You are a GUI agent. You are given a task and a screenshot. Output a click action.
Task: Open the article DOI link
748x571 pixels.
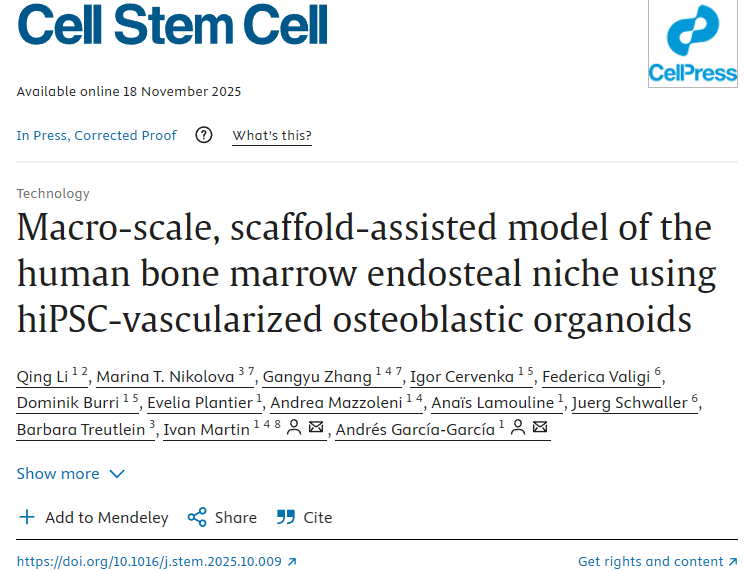[150, 561]
